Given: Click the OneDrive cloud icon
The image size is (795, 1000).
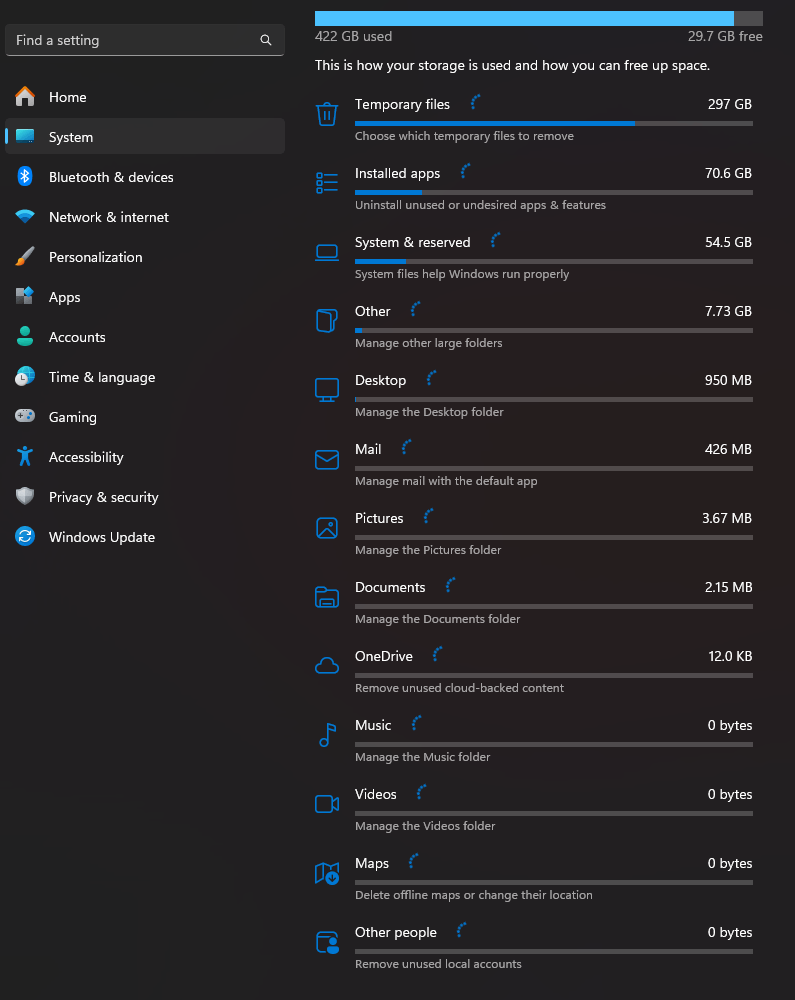Looking at the screenshot, I should (326, 665).
